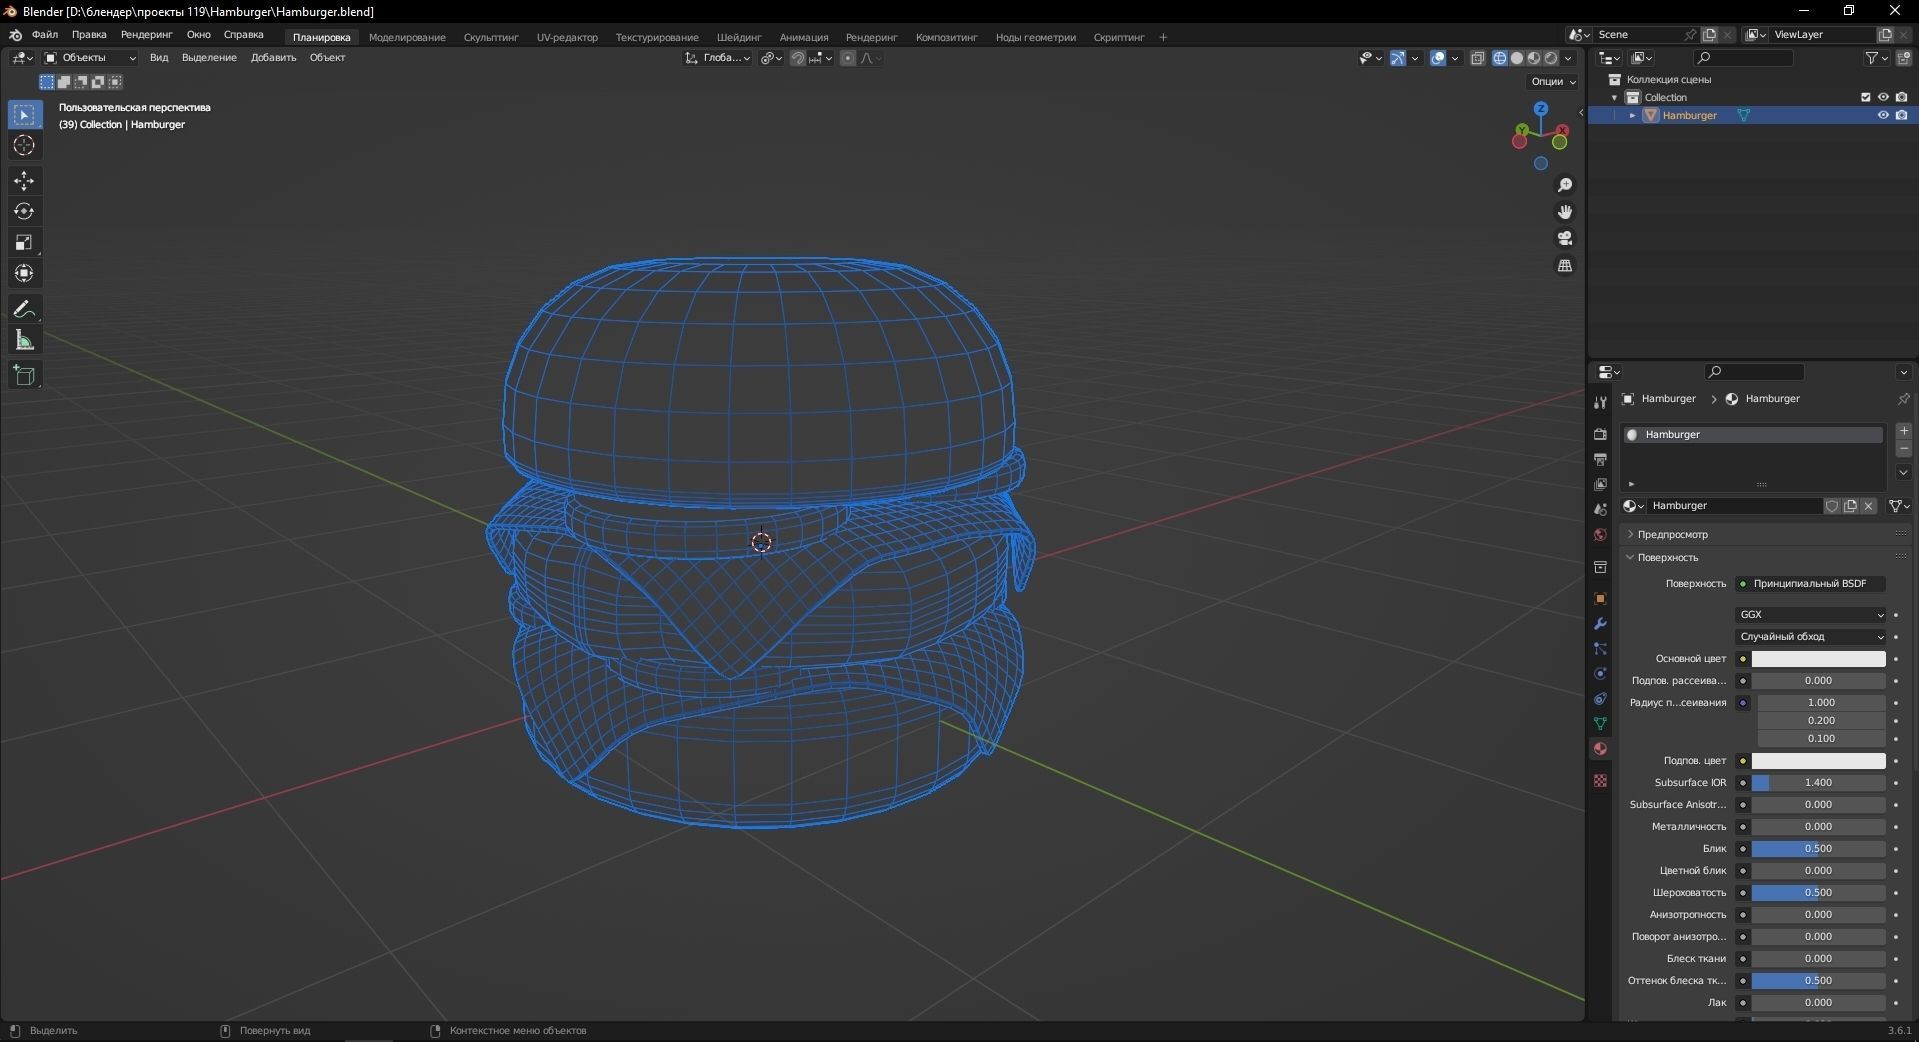Add a material slot with plus
Viewport: 1919px width, 1042px height.
1904,431
